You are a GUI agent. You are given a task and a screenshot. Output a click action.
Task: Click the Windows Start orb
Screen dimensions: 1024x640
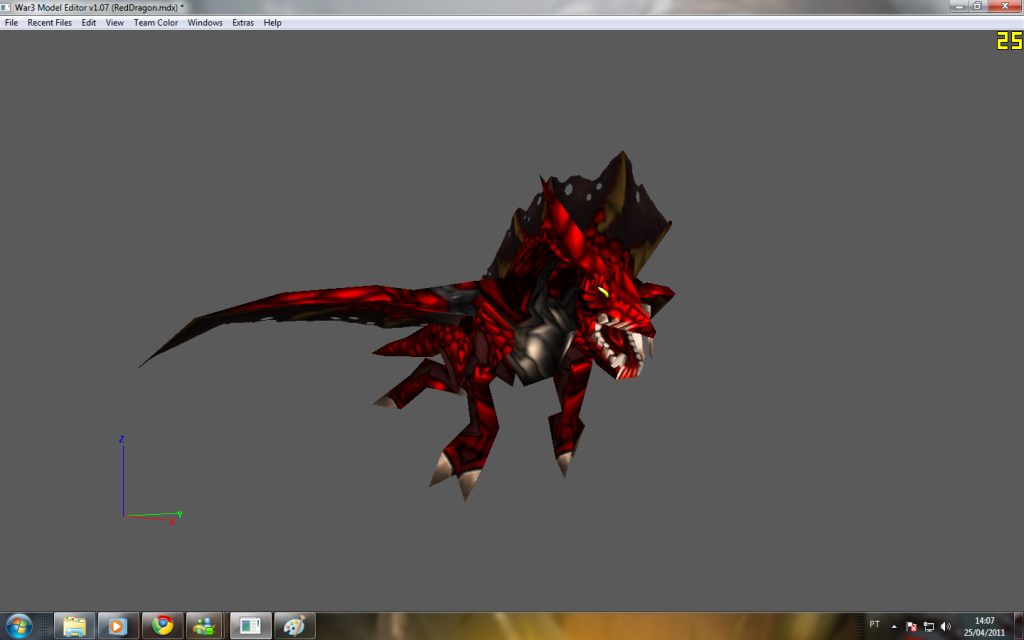click(x=18, y=626)
